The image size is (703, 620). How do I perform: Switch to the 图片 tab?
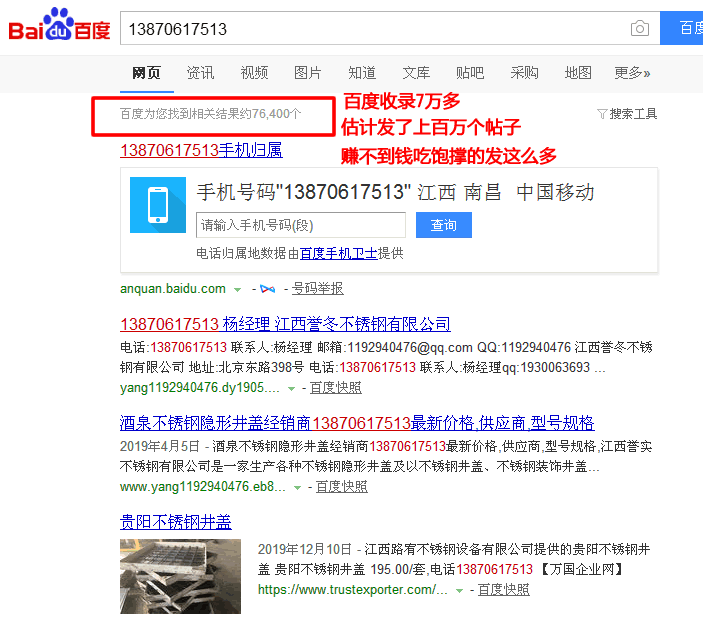[308, 73]
